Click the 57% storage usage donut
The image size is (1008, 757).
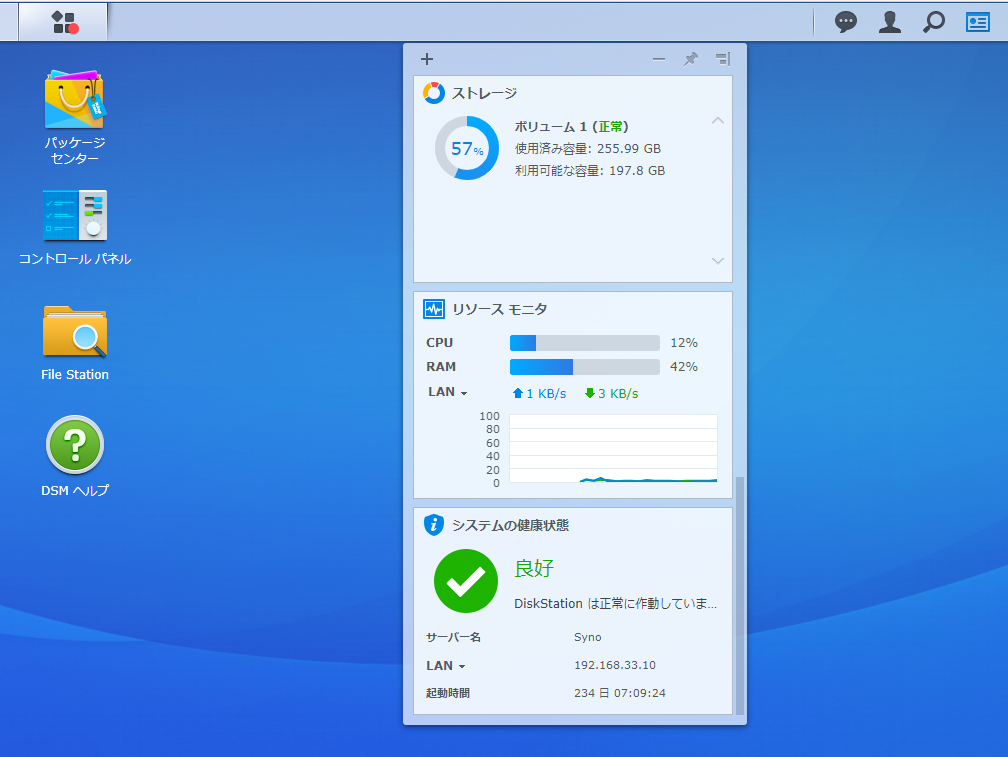point(467,148)
